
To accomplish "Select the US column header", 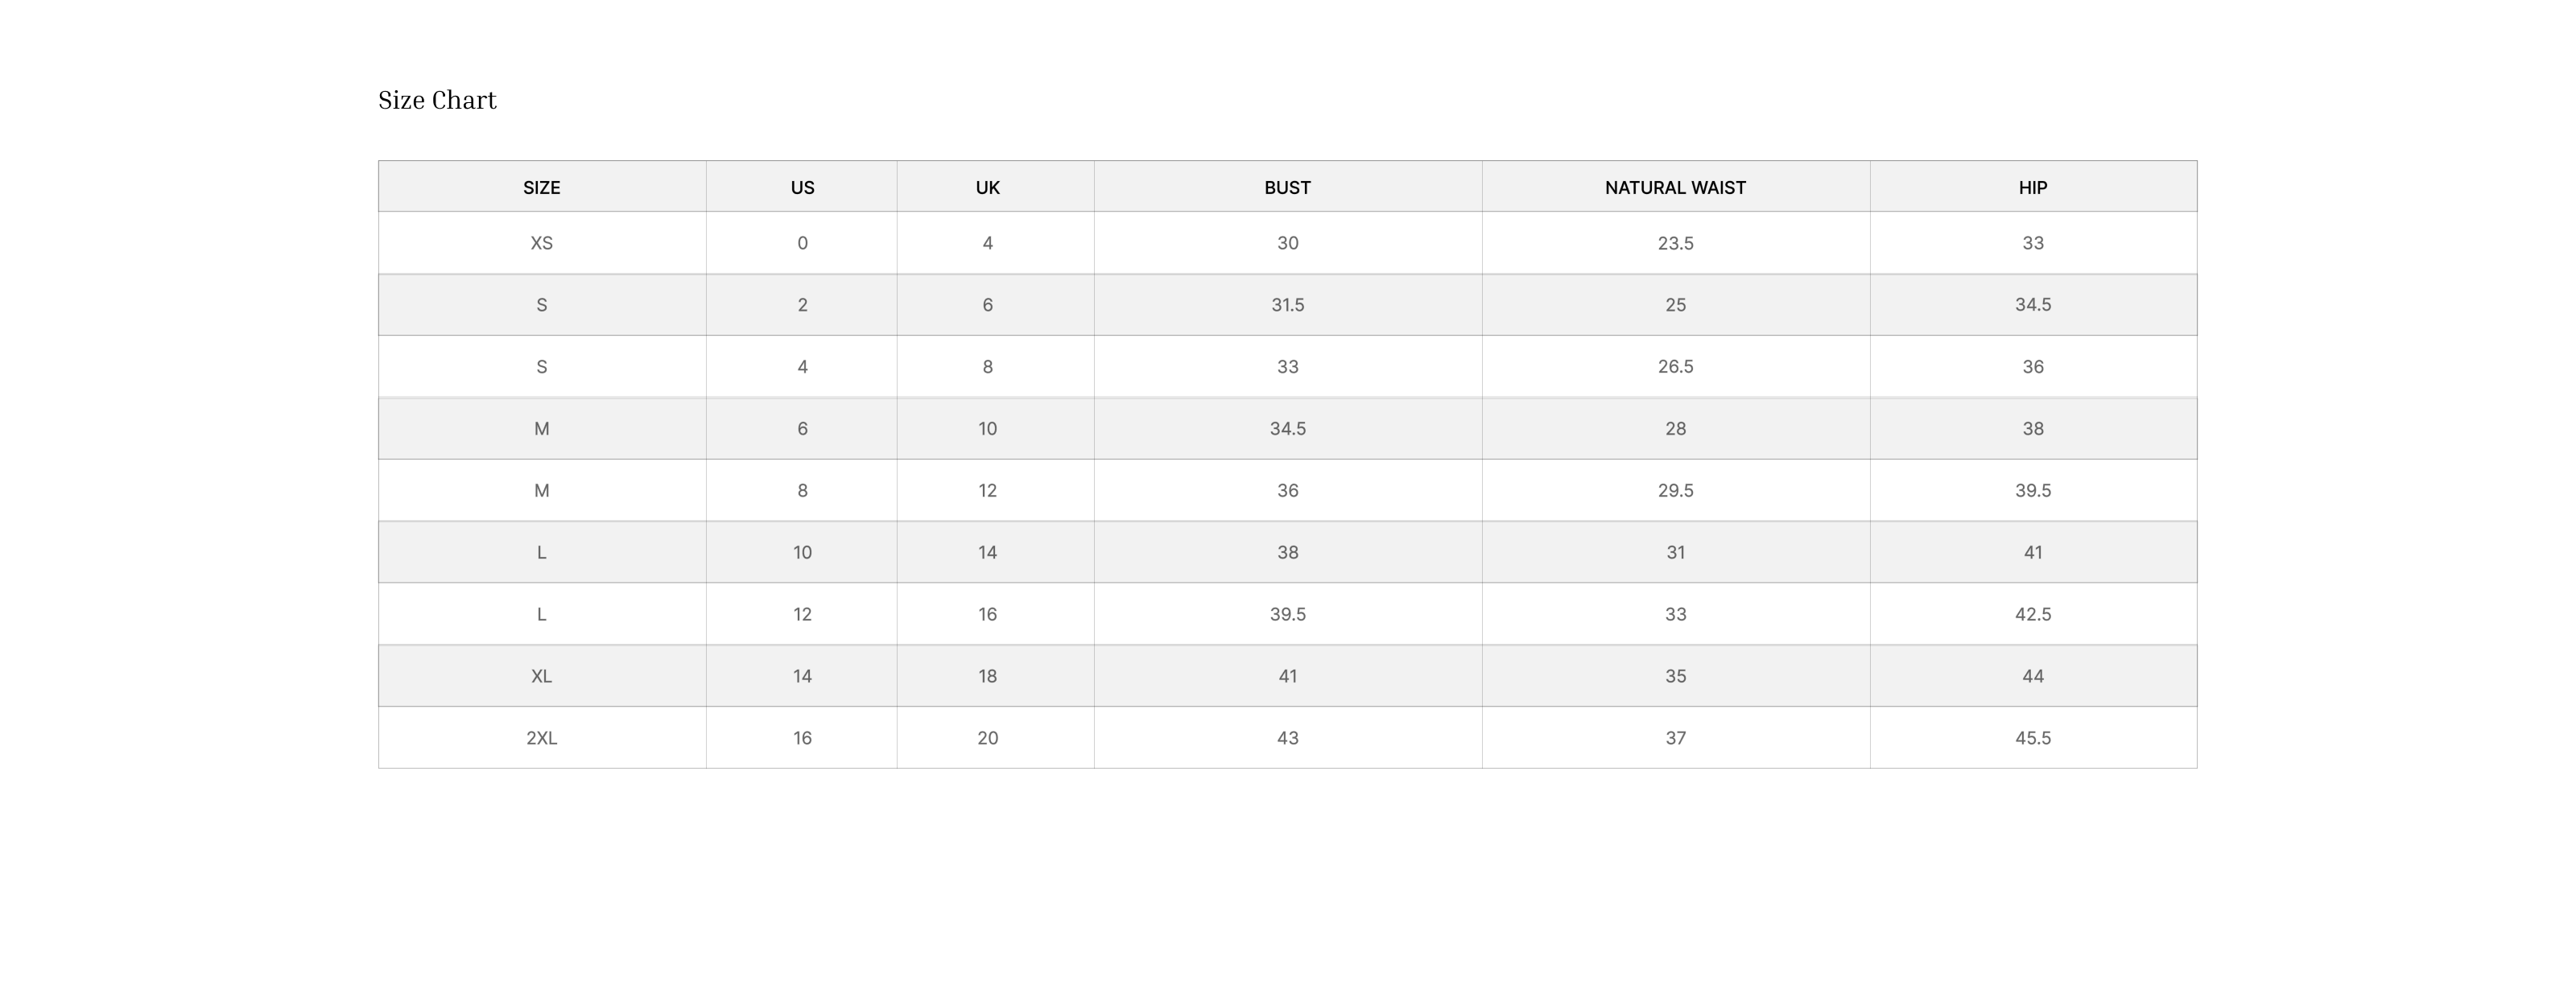I will coord(802,187).
